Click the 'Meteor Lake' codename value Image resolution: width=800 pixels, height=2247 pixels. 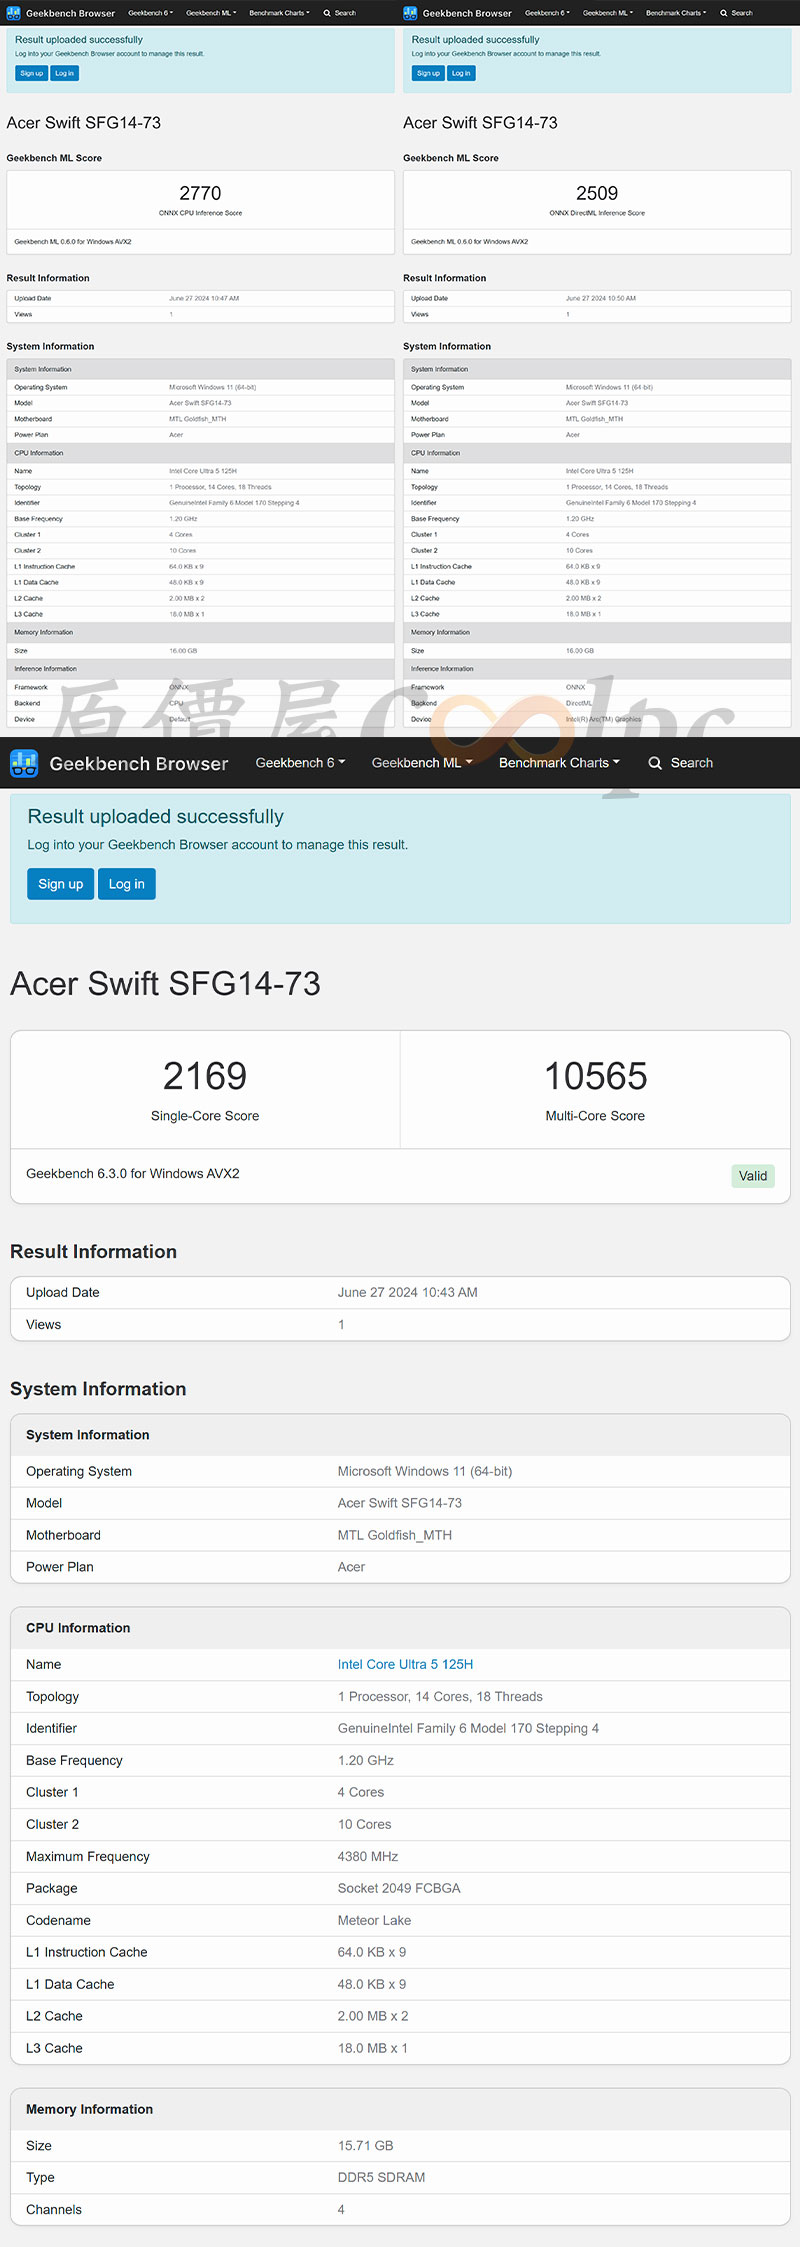pyautogui.click(x=374, y=1920)
